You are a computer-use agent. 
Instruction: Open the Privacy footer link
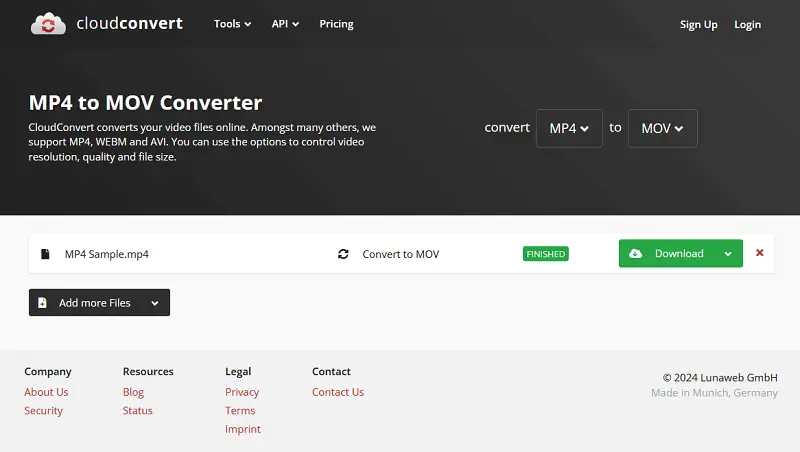click(x=242, y=392)
